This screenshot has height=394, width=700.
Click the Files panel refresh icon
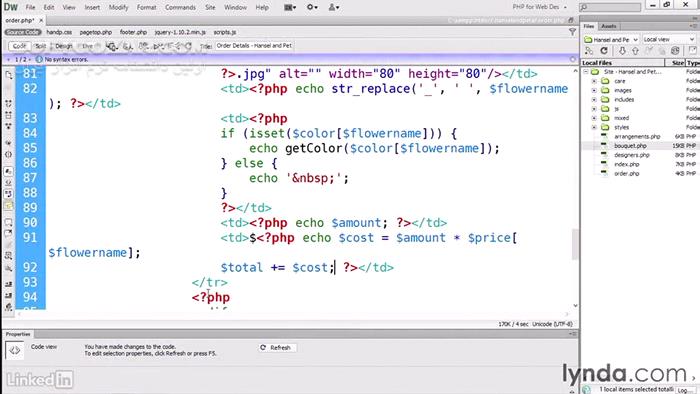tap(604, 51)
